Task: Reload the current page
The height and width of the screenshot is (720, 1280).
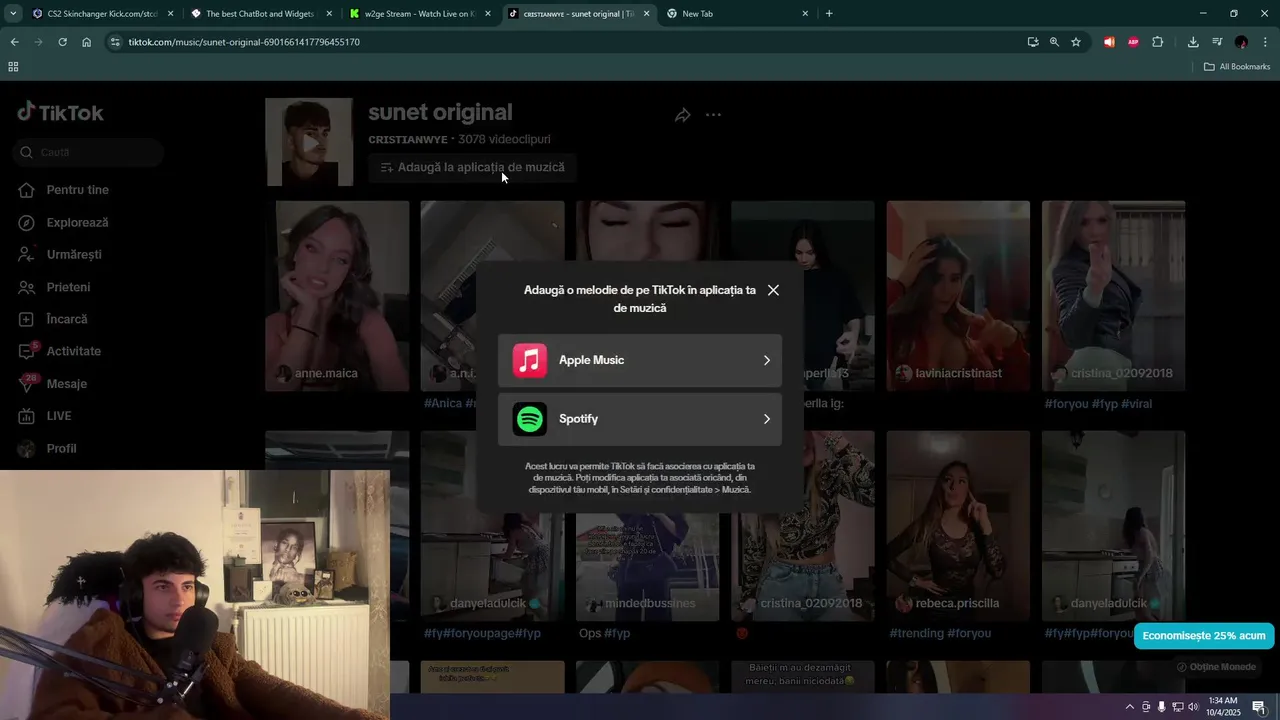Action: [62, 42]
